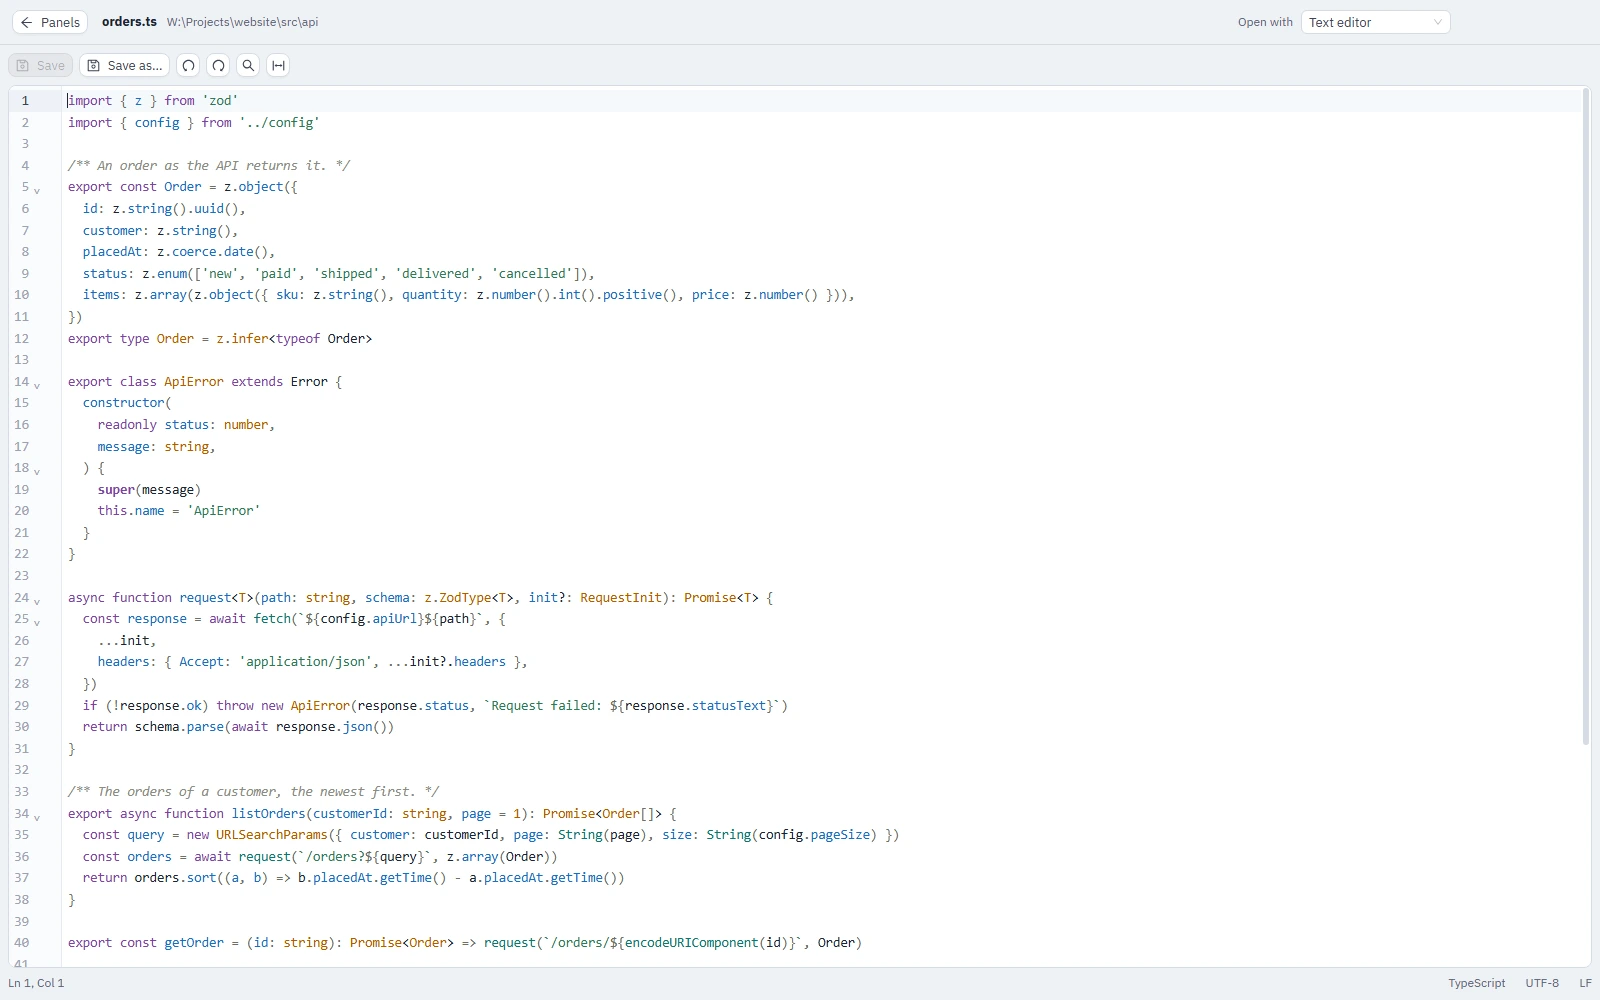Image resolution: width=1600 pixels, height=1000 pixels.
Task: Click 'RequestInit' type on line 24
Action: point(621,598)
